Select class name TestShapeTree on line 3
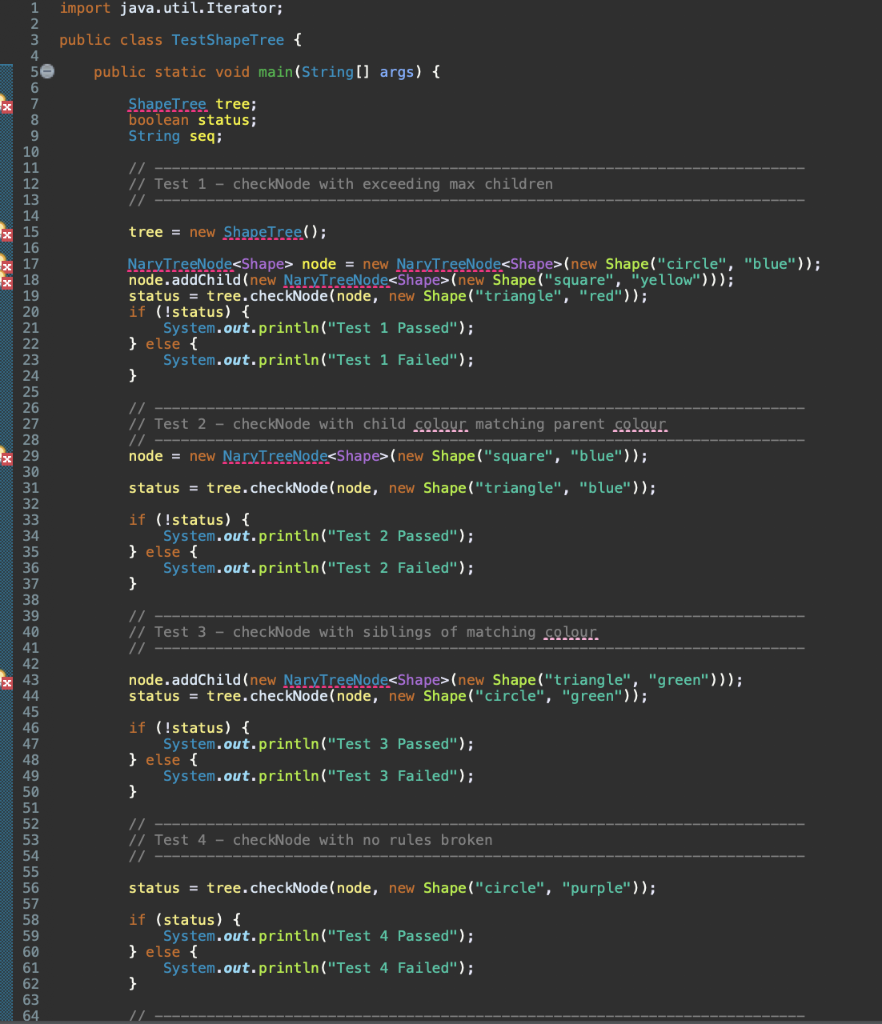This screenshot has height=1024, width=882. 228,40
